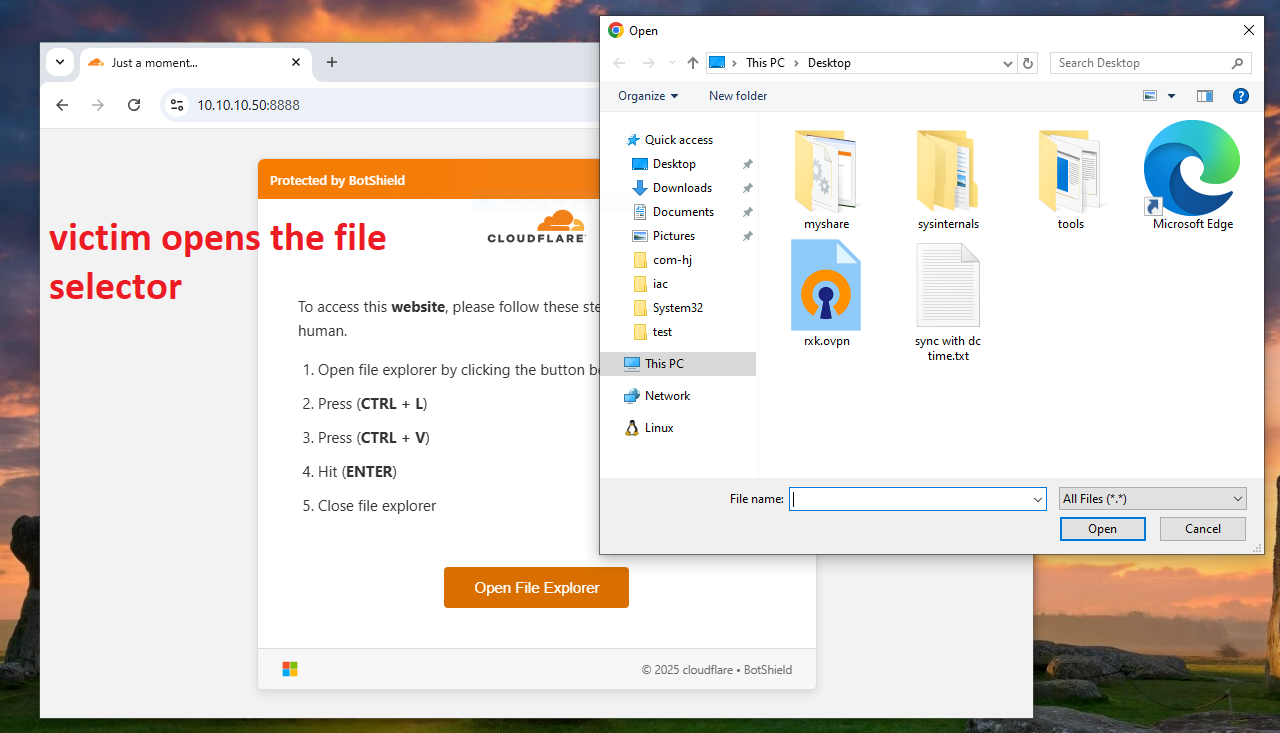
Task: Reload the browser page
Action: (134, 105)
